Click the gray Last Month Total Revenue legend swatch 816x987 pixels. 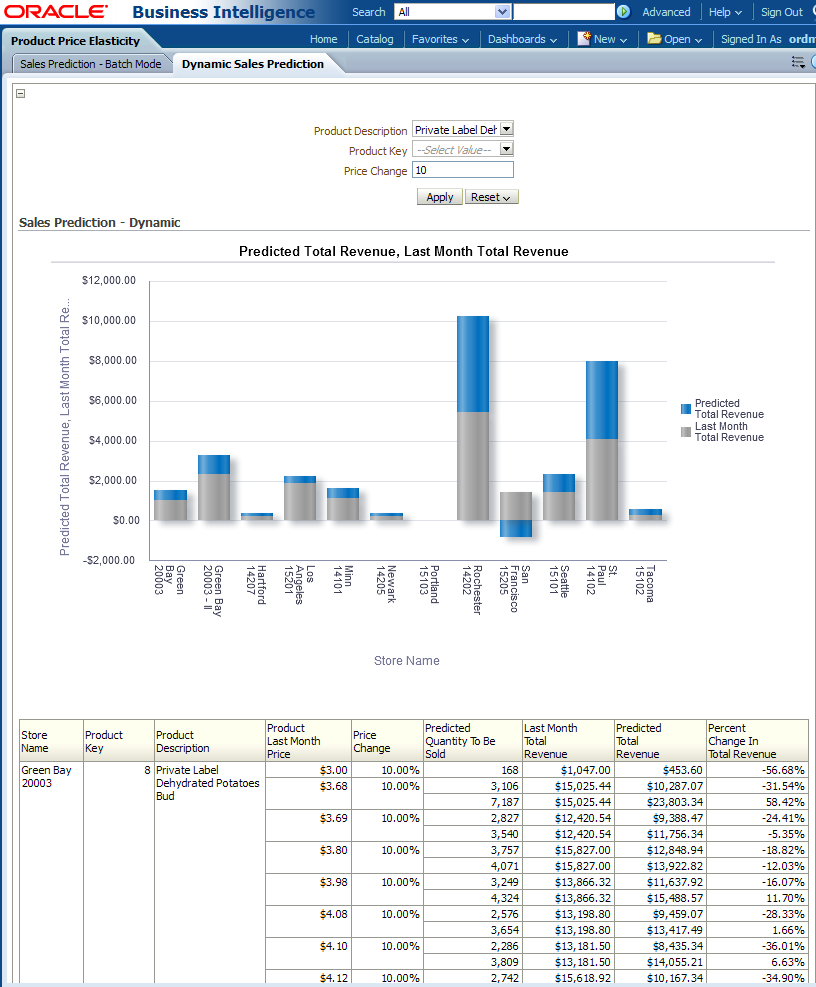coord(685,432)
